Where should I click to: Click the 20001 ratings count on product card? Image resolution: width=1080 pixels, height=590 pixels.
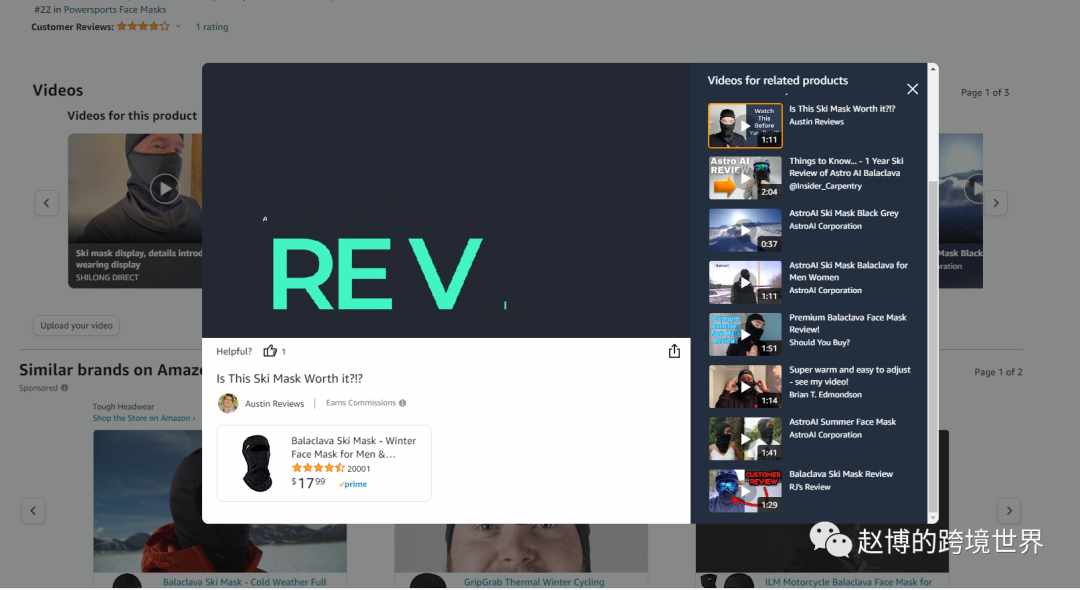tap(358, 469)
